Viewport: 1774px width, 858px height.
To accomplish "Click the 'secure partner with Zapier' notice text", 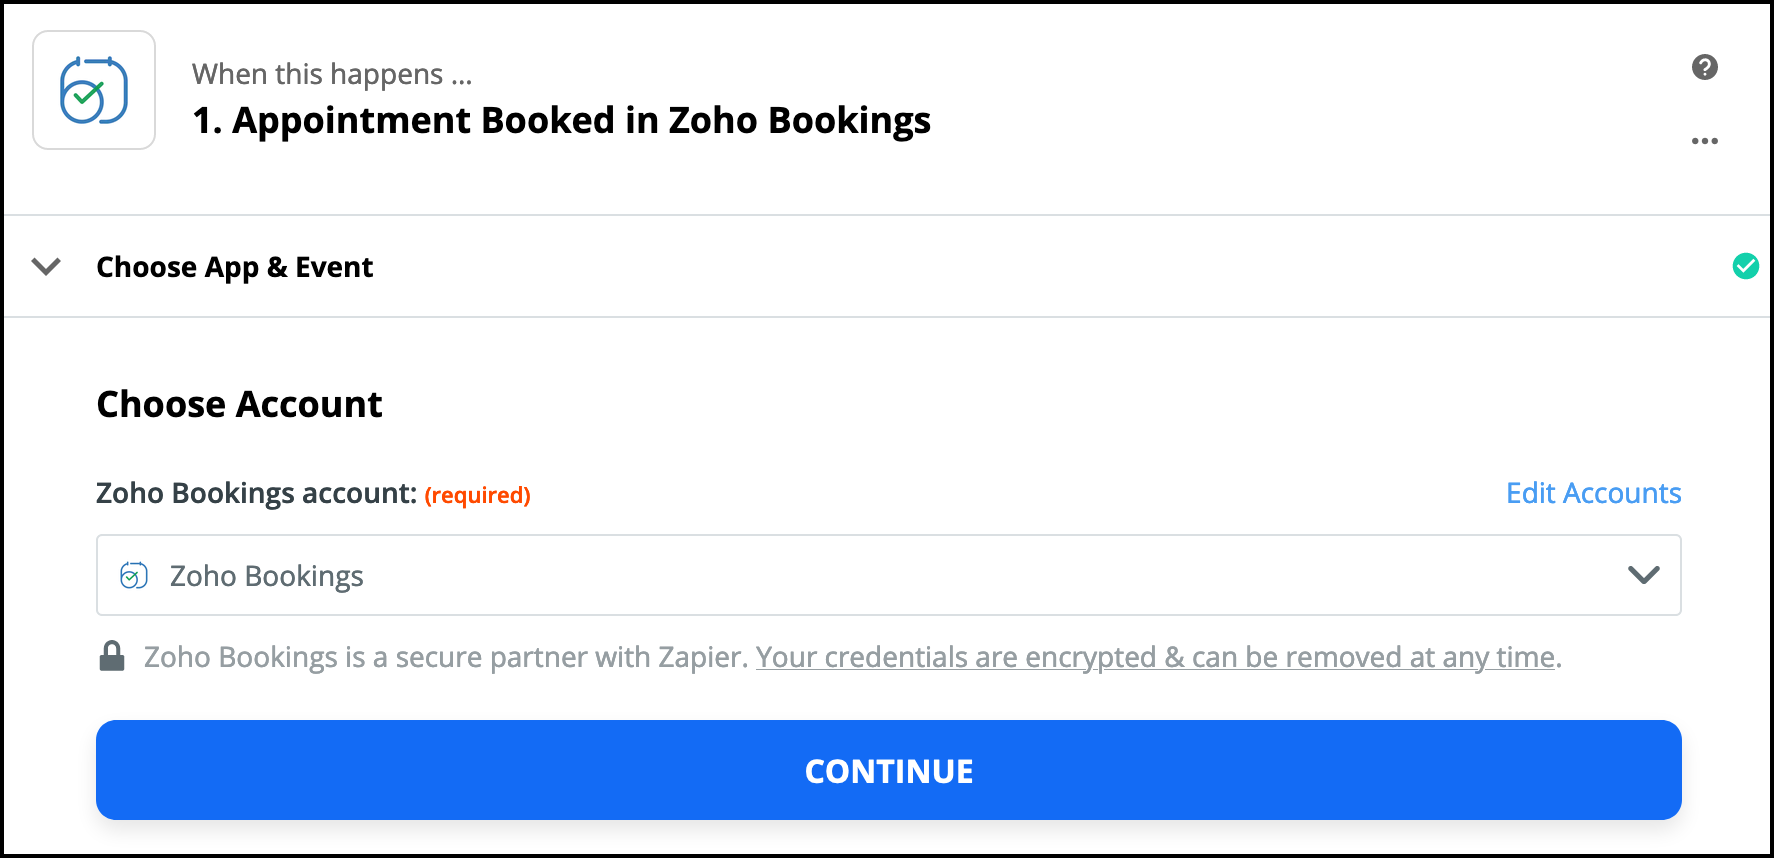I will tap(446, 657).
